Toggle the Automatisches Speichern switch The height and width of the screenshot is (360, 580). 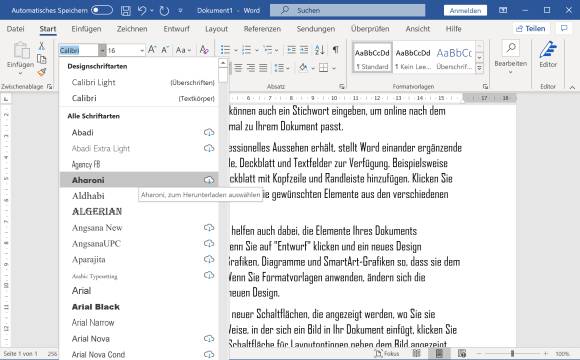pos(102,10)
